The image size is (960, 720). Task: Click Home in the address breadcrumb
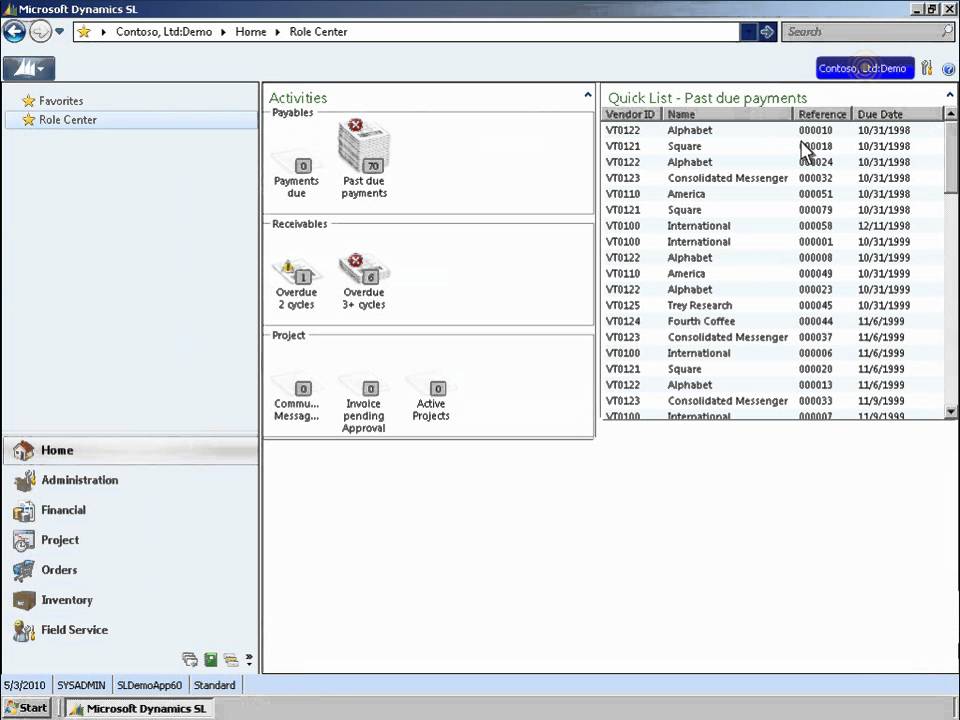pos(251,32)
